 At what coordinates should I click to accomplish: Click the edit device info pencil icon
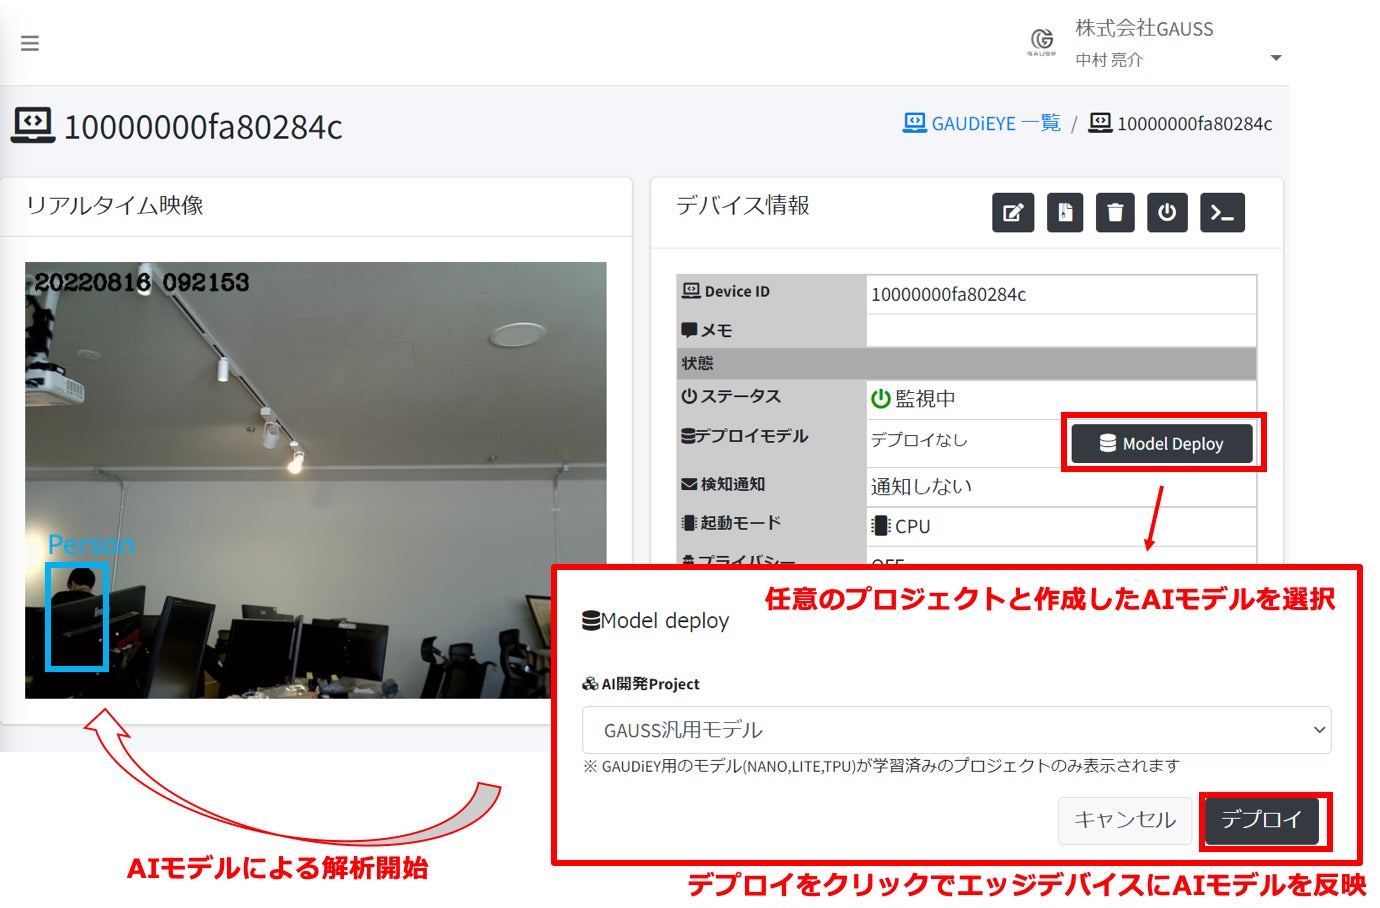tap(1013, 212)
